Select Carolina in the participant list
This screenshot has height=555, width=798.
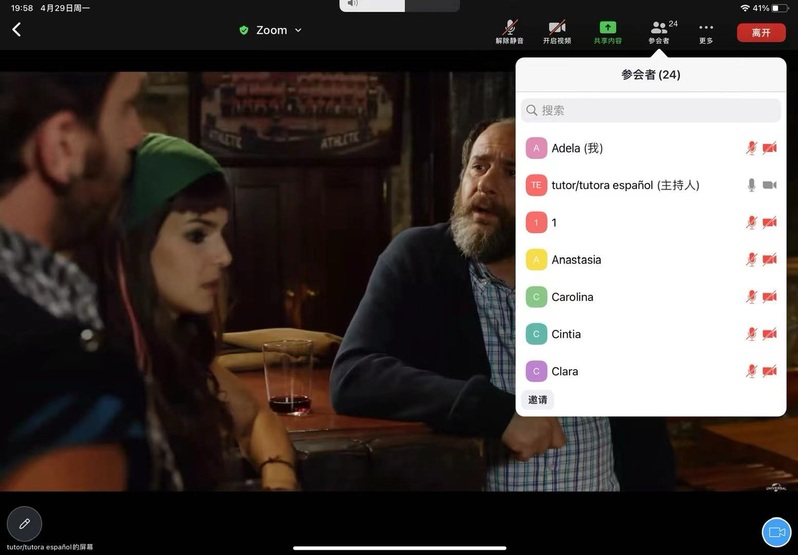click(650, 297)
